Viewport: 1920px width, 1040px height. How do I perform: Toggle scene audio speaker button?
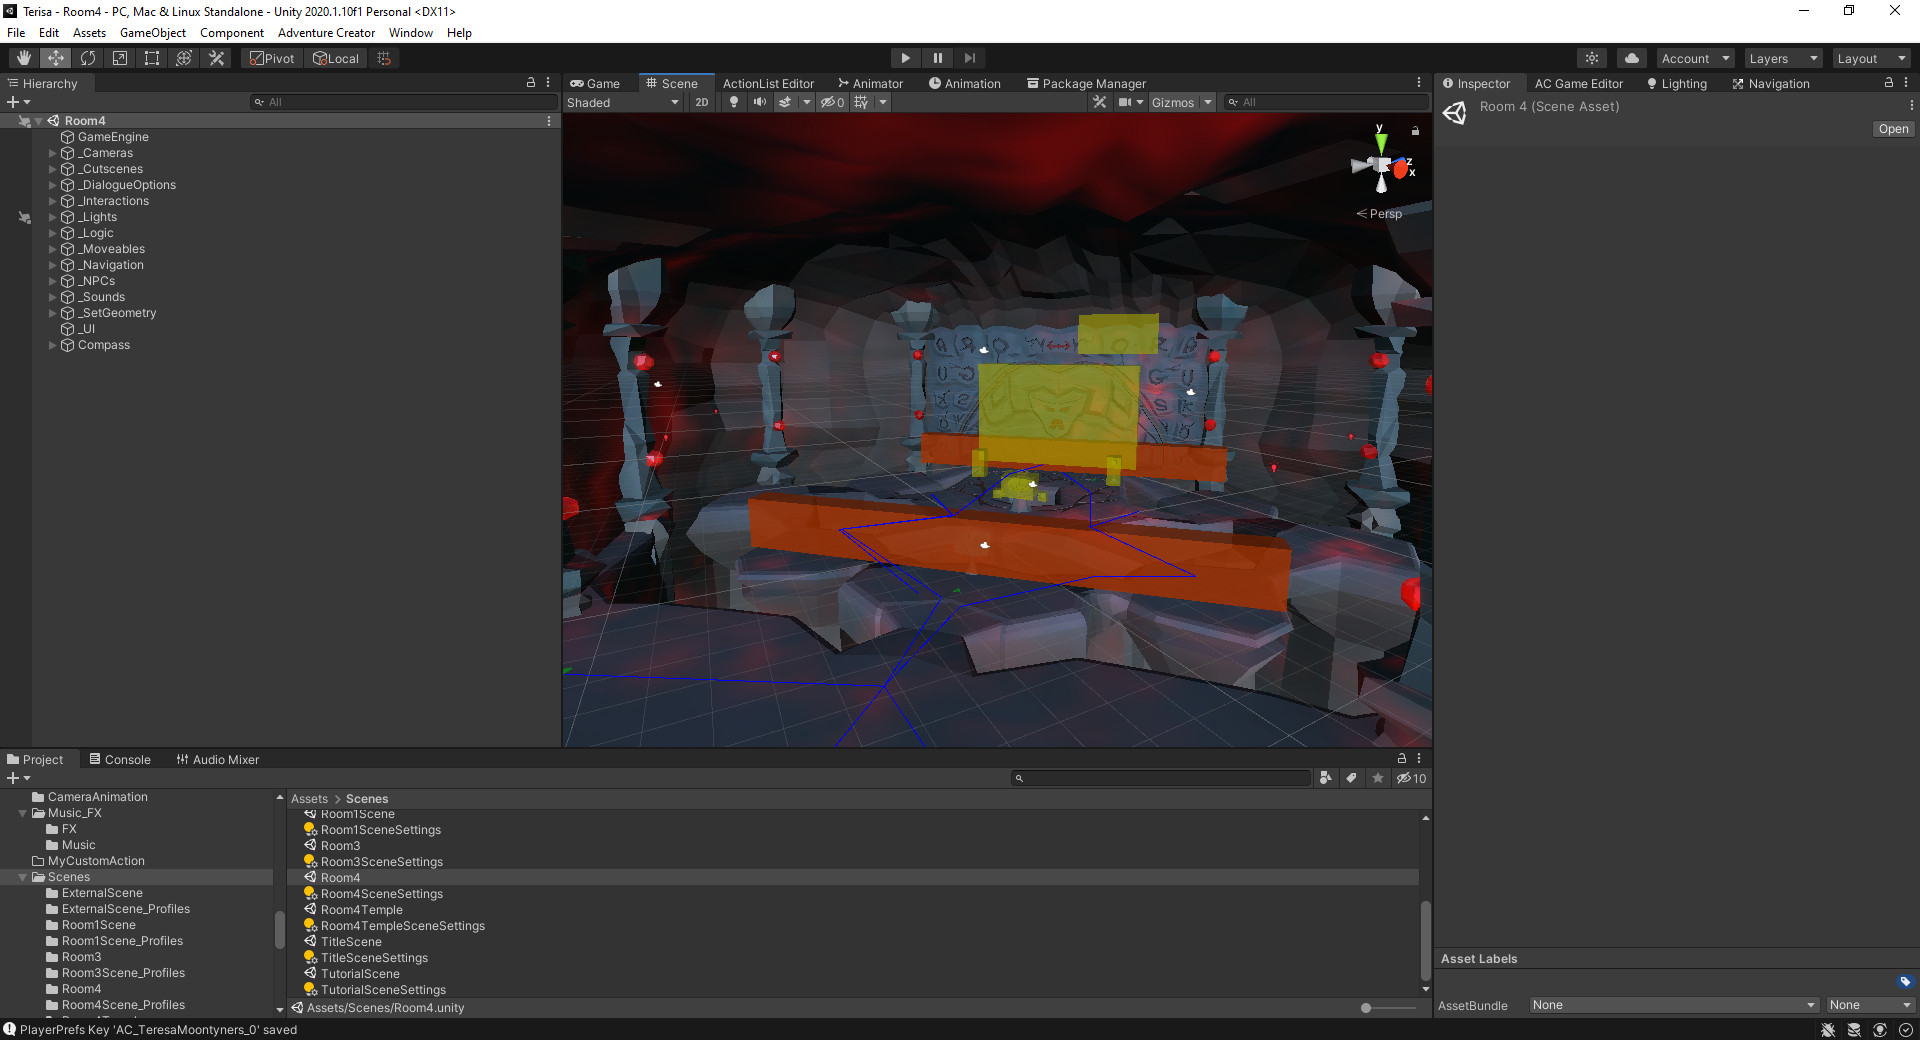760,102
